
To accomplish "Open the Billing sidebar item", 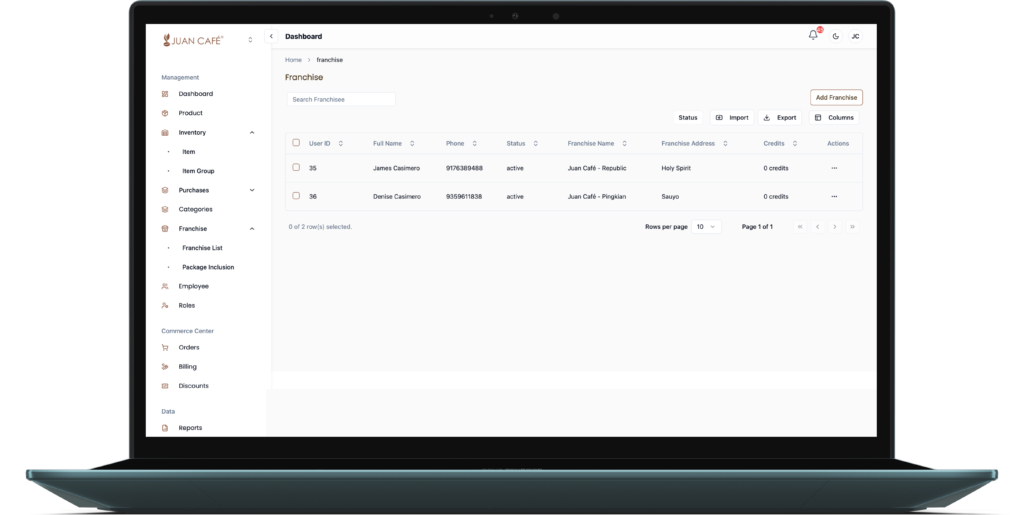I will coord(187,367).
